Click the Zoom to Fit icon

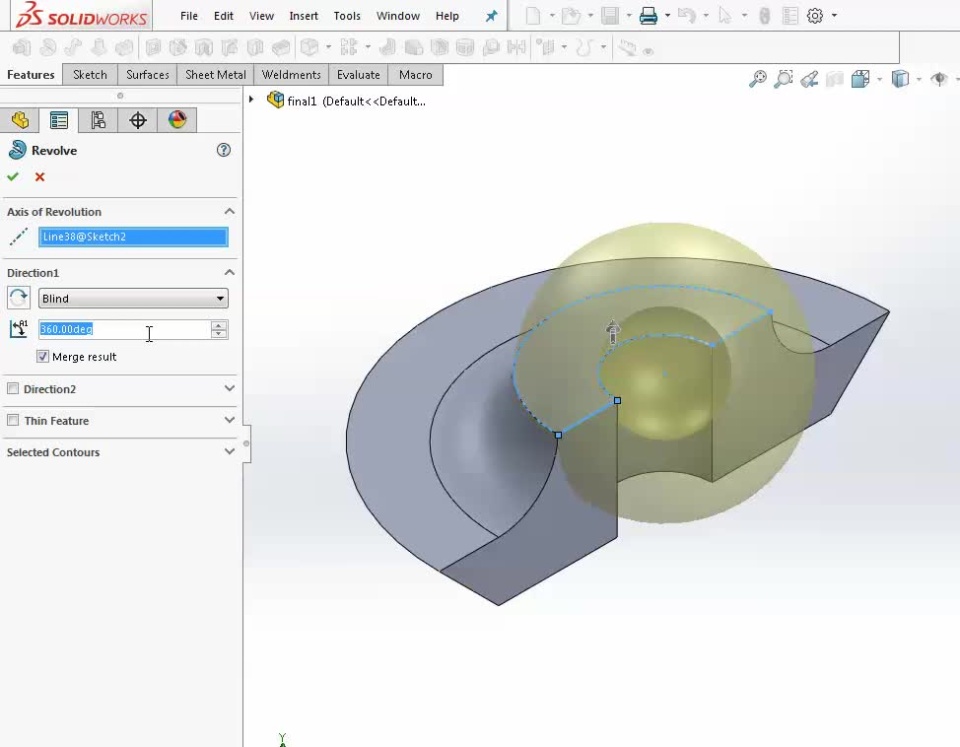[x=758, y=79]
